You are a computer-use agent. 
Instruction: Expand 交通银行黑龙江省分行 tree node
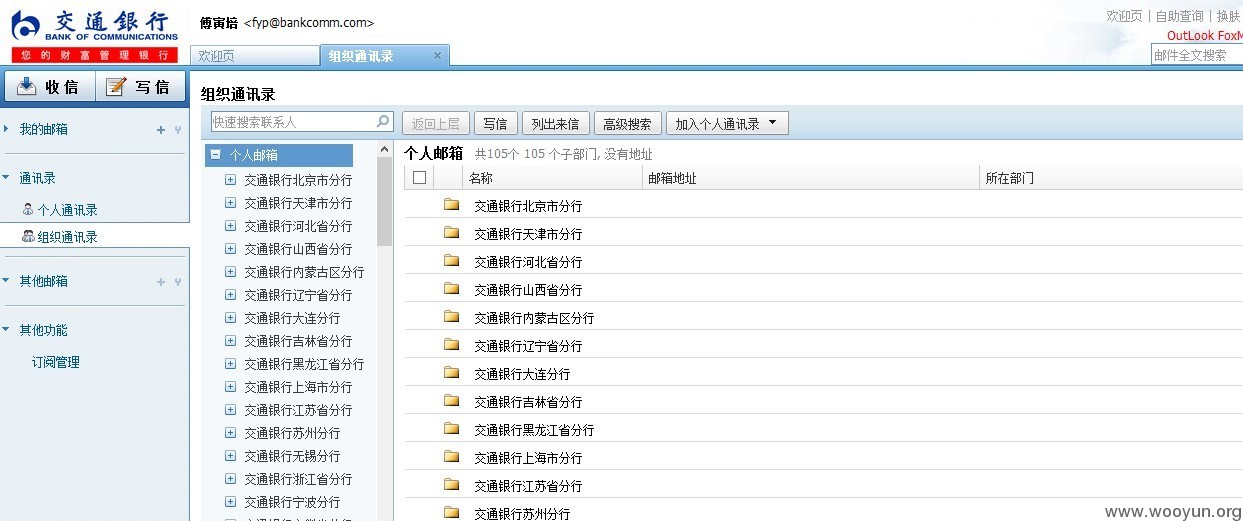tap(230, 364)
